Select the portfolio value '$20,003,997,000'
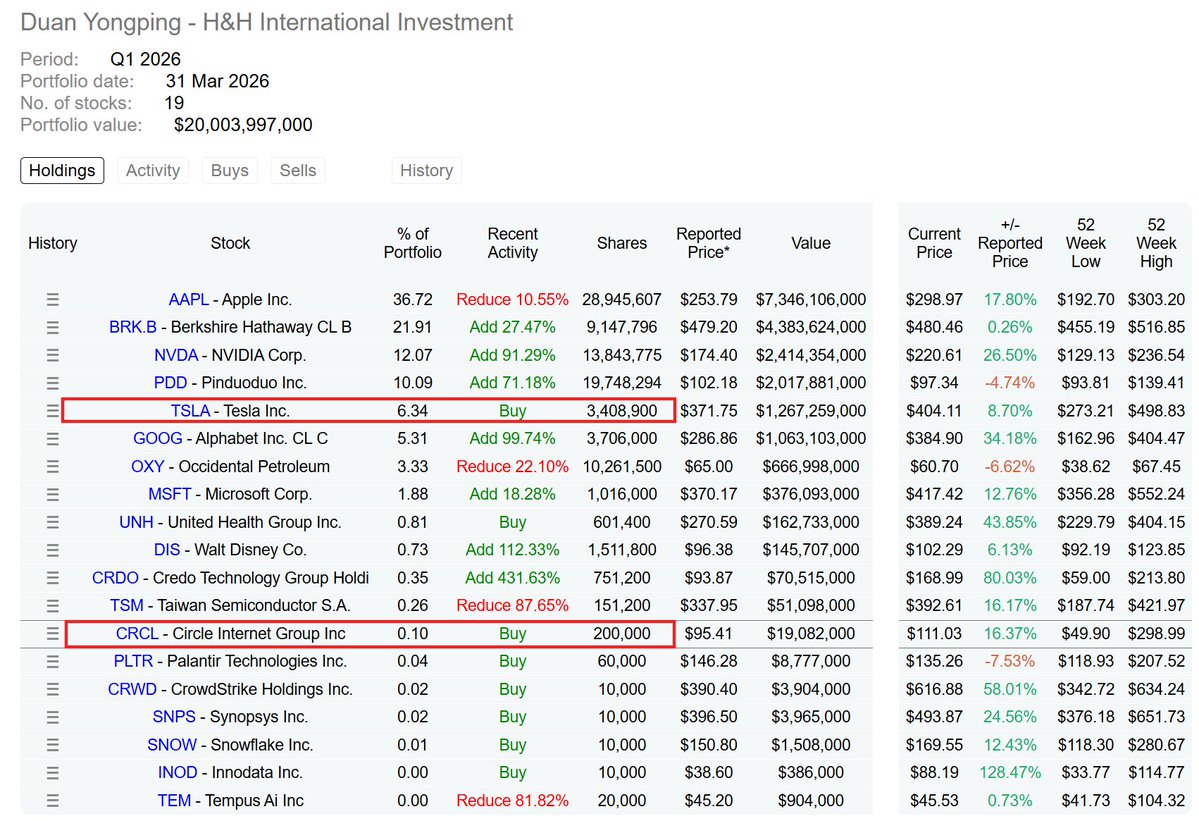The width and height of the screenshot is (1199, 821). point(243,125)
